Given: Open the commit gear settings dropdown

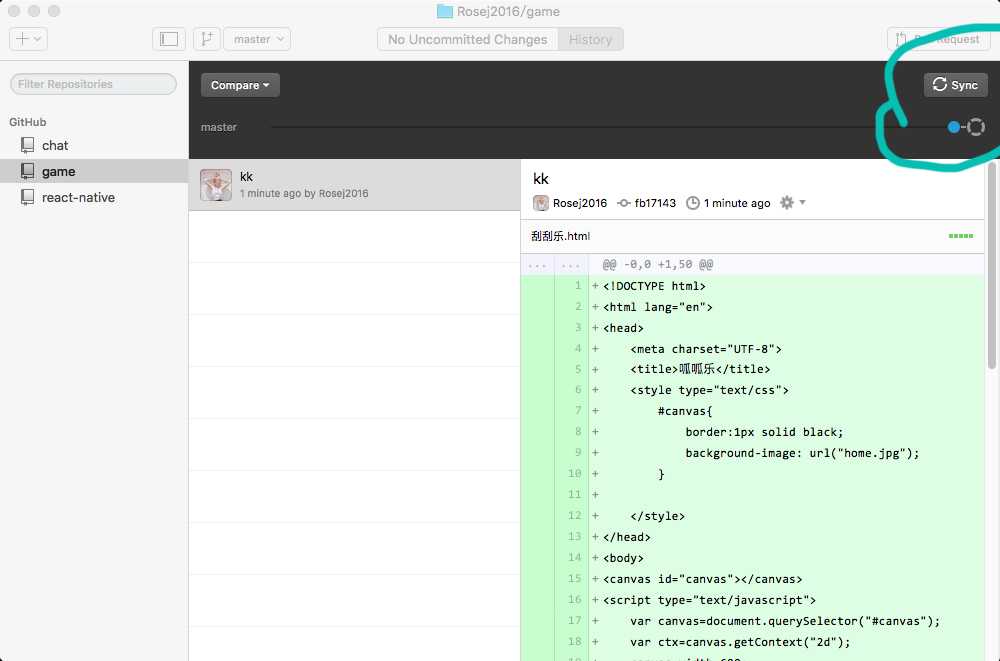Looking at the screenshot, I should [792, 202].
